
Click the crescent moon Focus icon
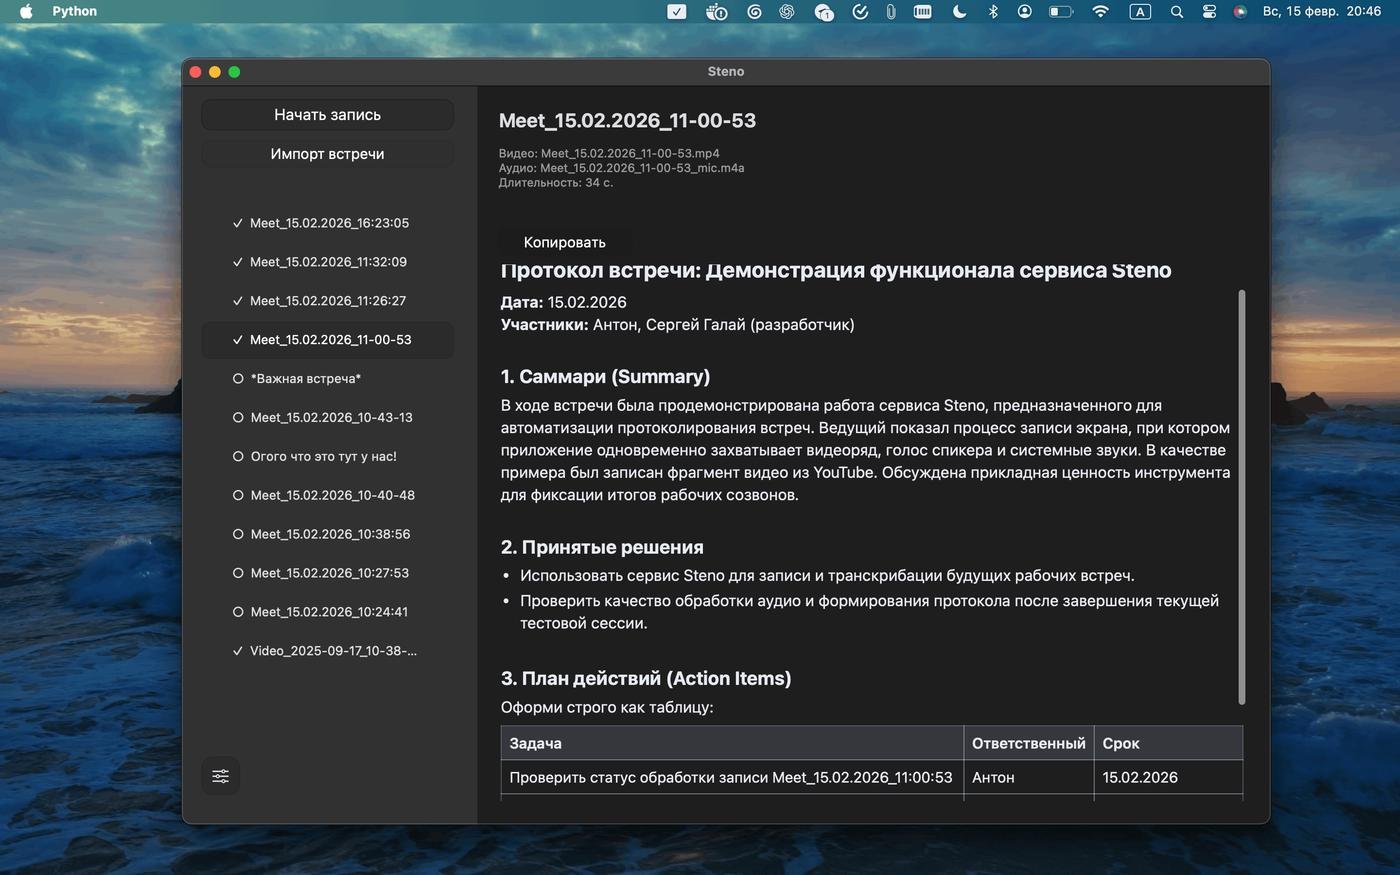tap(959, 12)
